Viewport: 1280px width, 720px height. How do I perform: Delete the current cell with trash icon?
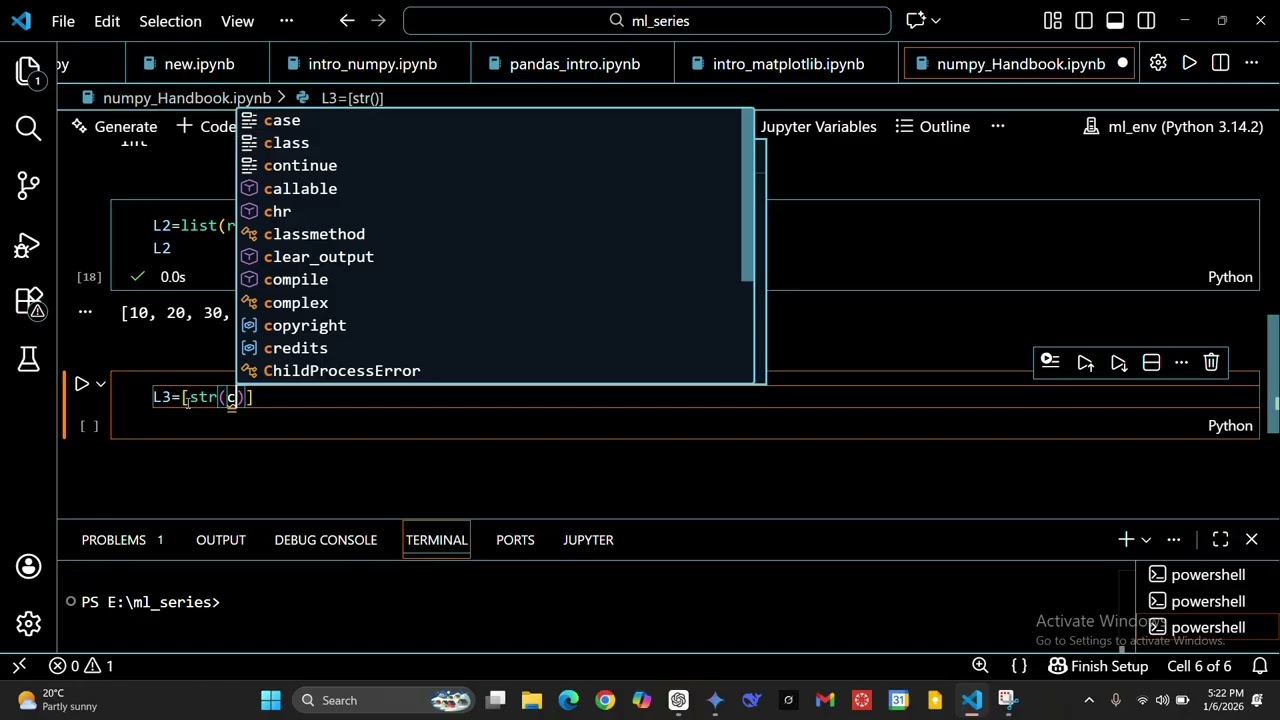coord(1211,362)
